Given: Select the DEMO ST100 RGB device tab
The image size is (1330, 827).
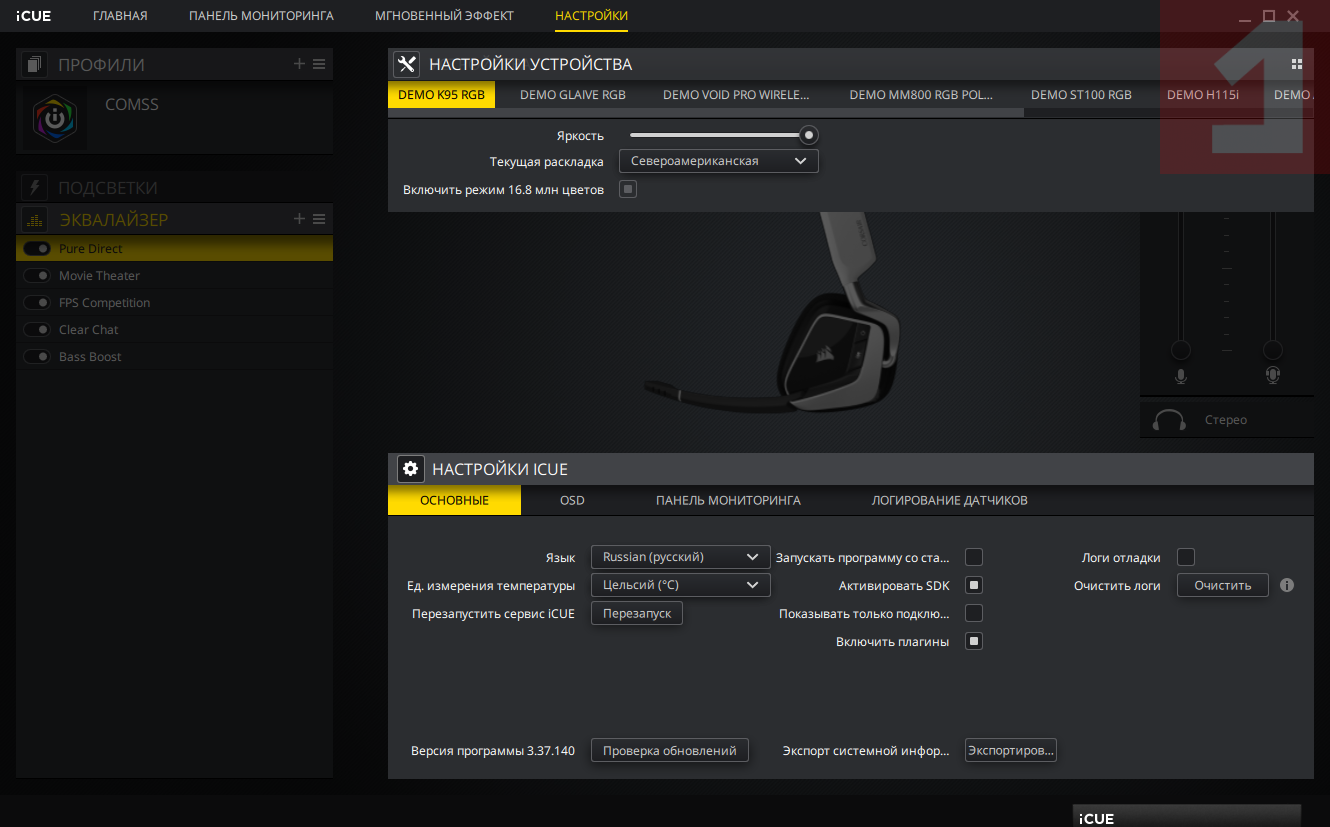Looking at the screenshot, I should point(1081,95).
